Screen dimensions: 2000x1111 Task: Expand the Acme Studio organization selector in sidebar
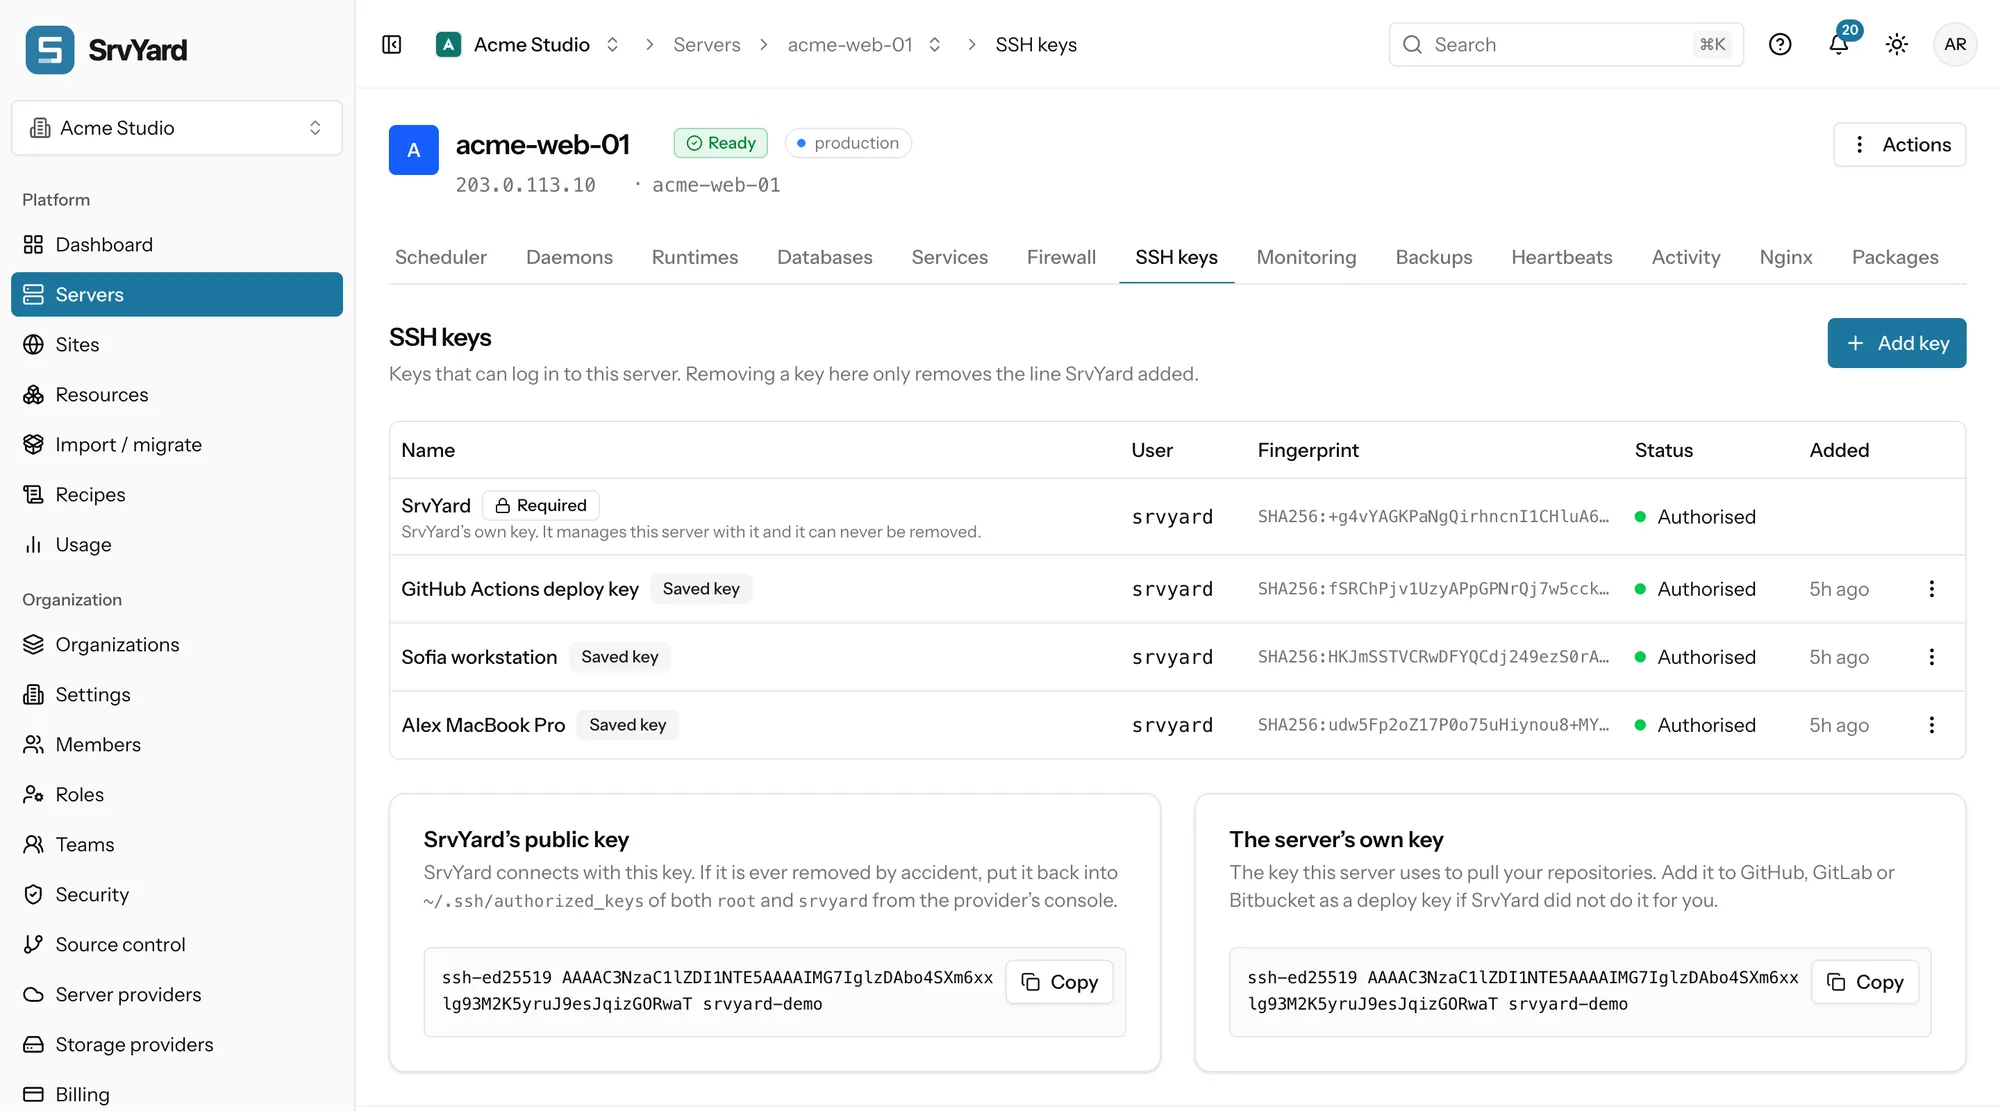click(177, 128)
